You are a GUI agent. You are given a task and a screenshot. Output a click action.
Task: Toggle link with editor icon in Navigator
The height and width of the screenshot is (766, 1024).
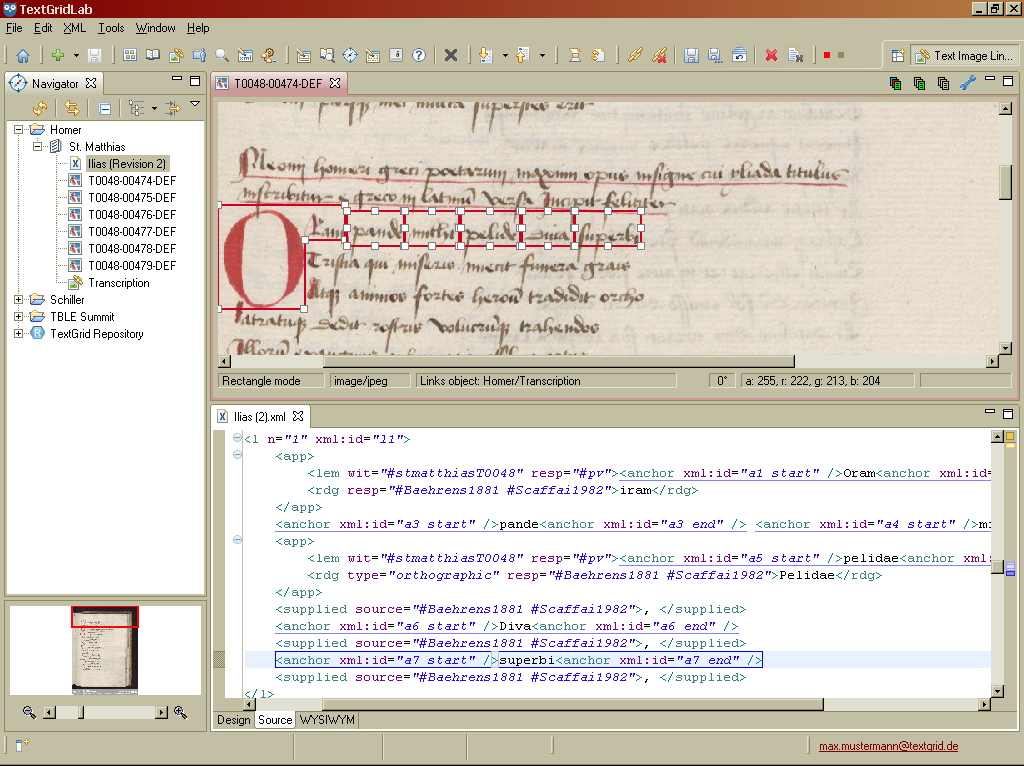click(x=72, y=108)
